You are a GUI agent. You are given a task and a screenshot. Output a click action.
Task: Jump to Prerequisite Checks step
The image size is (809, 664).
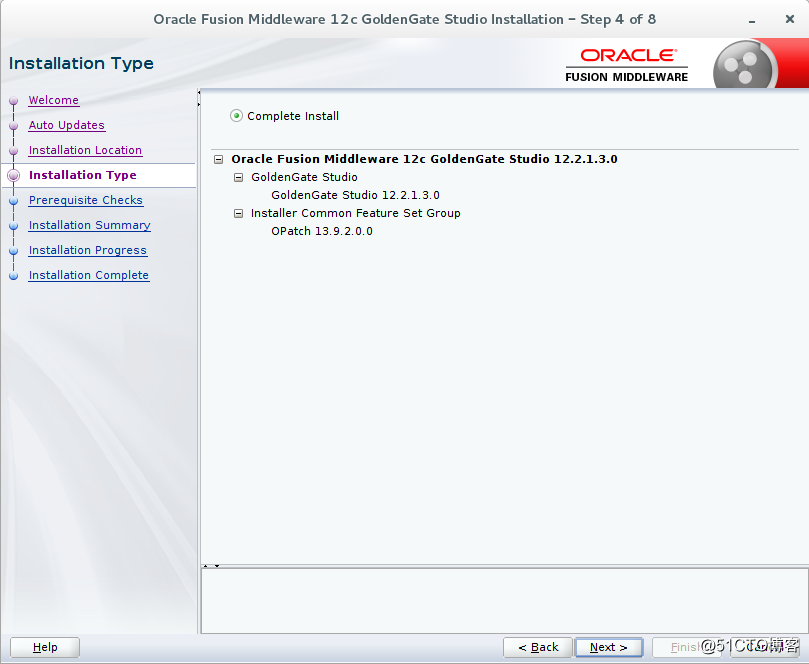tap(86, 200)
